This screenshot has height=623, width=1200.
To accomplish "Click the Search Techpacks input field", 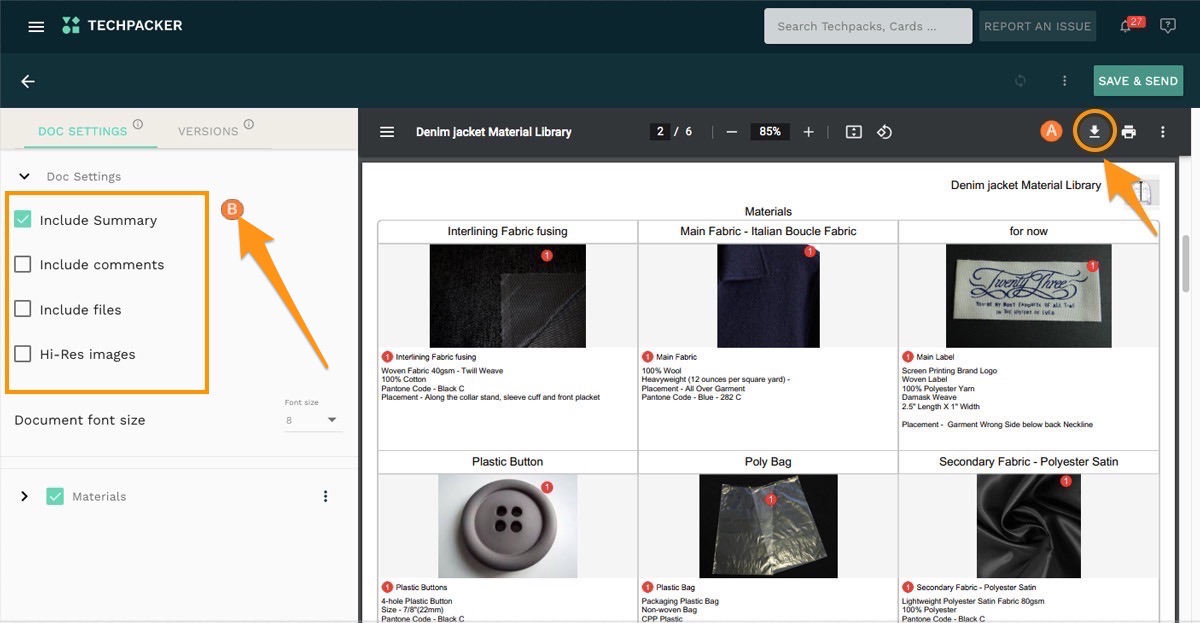I will [867, 26].
